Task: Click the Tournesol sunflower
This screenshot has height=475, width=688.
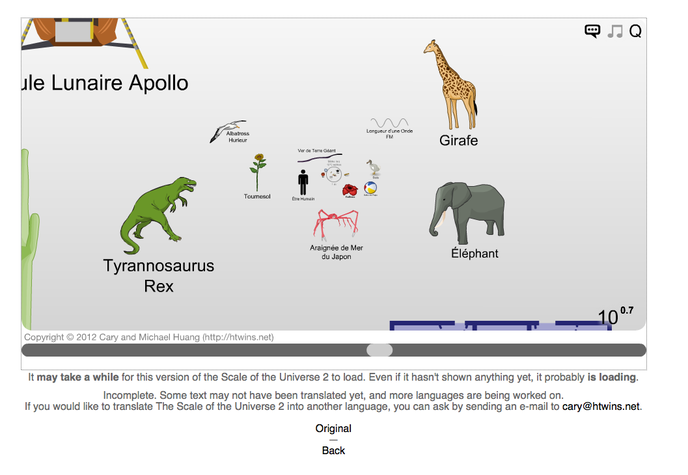Action: click(x=259, y=172)
